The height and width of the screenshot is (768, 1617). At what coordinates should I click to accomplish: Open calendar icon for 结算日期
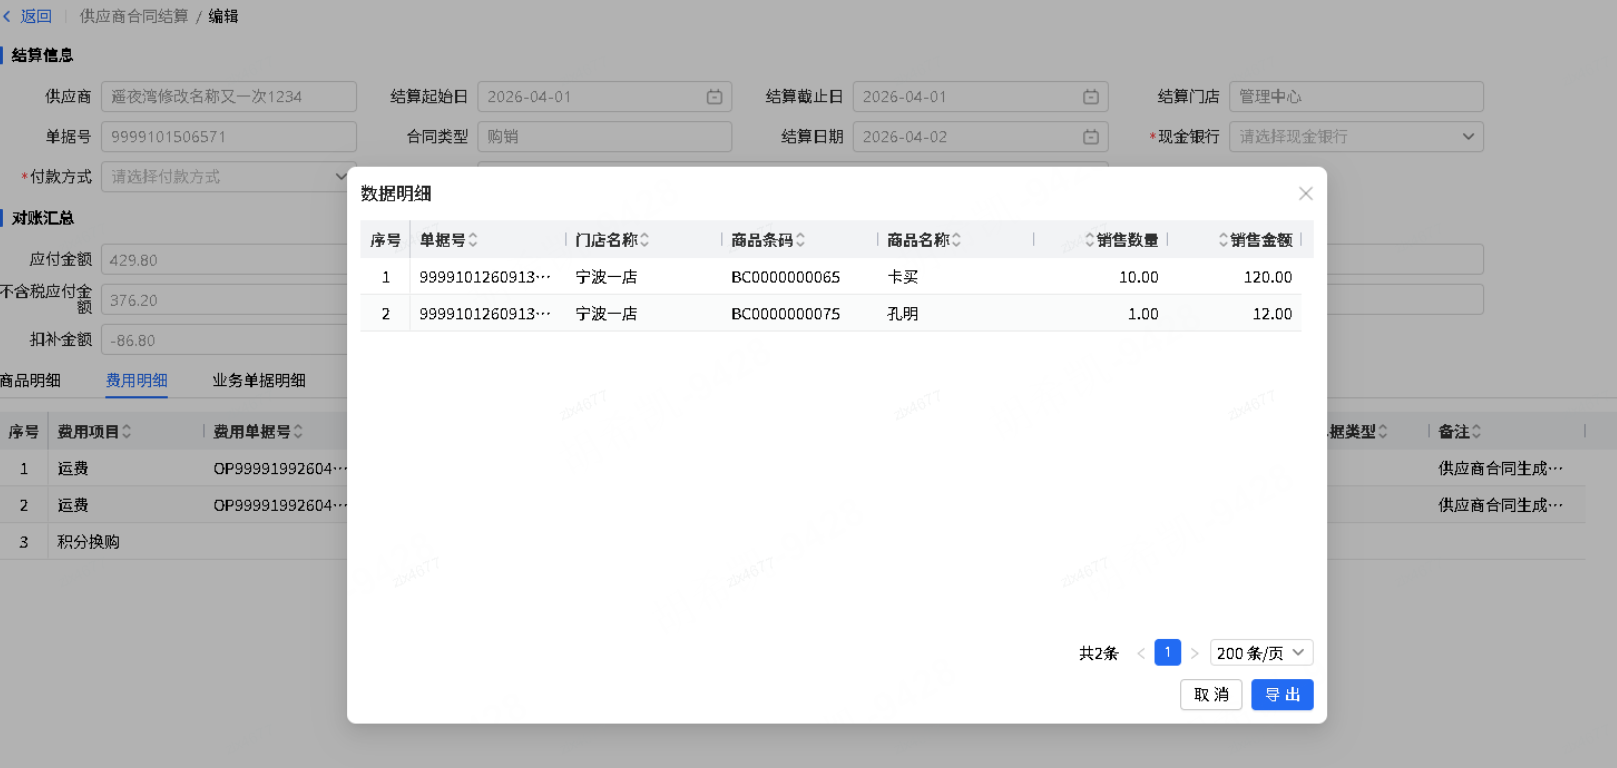[1090, 137]
